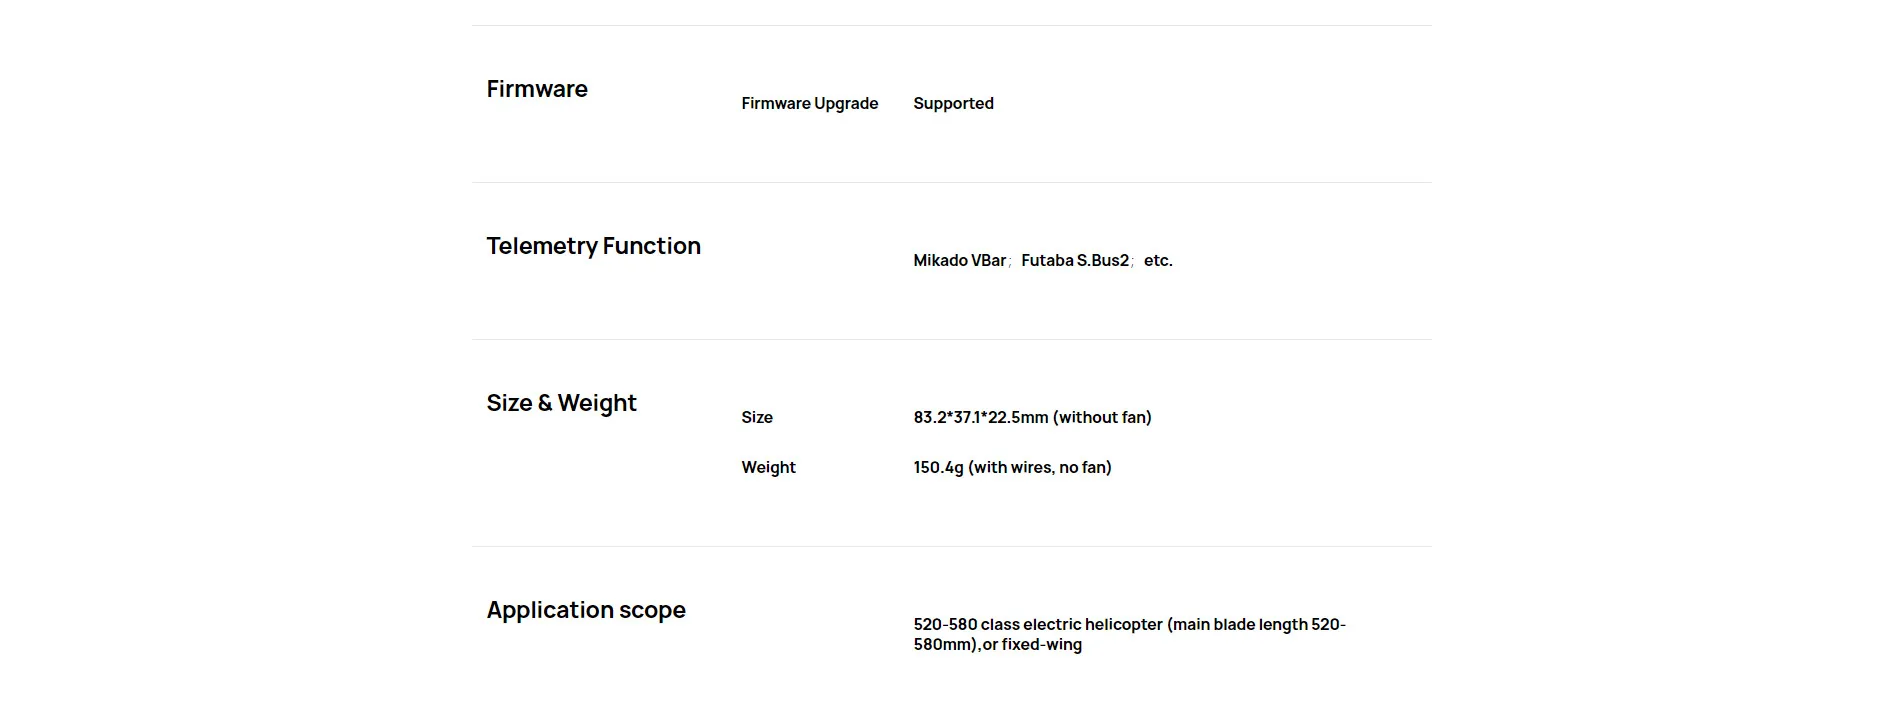
Task: Click the "520-580 class" text
Action: coord(965,624)
